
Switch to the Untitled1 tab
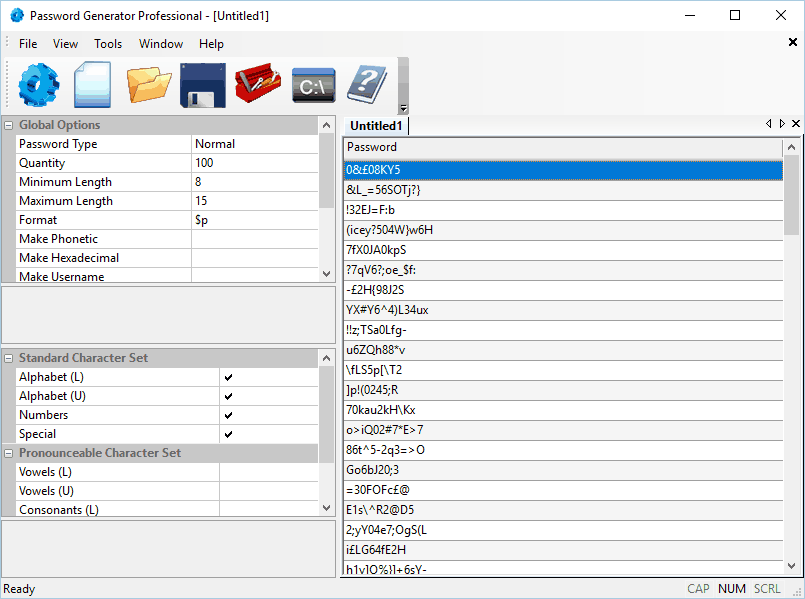point(376,126)
